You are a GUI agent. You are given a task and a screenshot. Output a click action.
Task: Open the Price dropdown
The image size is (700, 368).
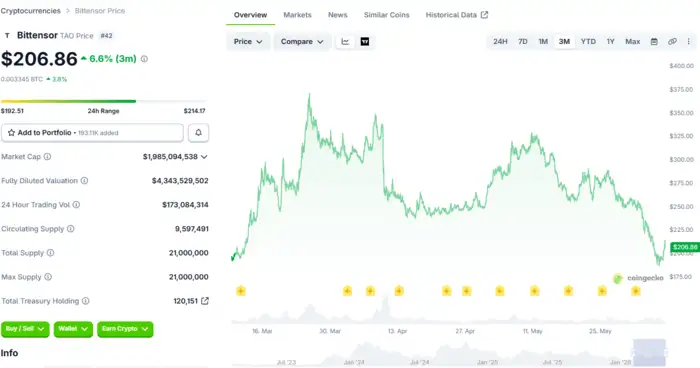coord(248,42)
